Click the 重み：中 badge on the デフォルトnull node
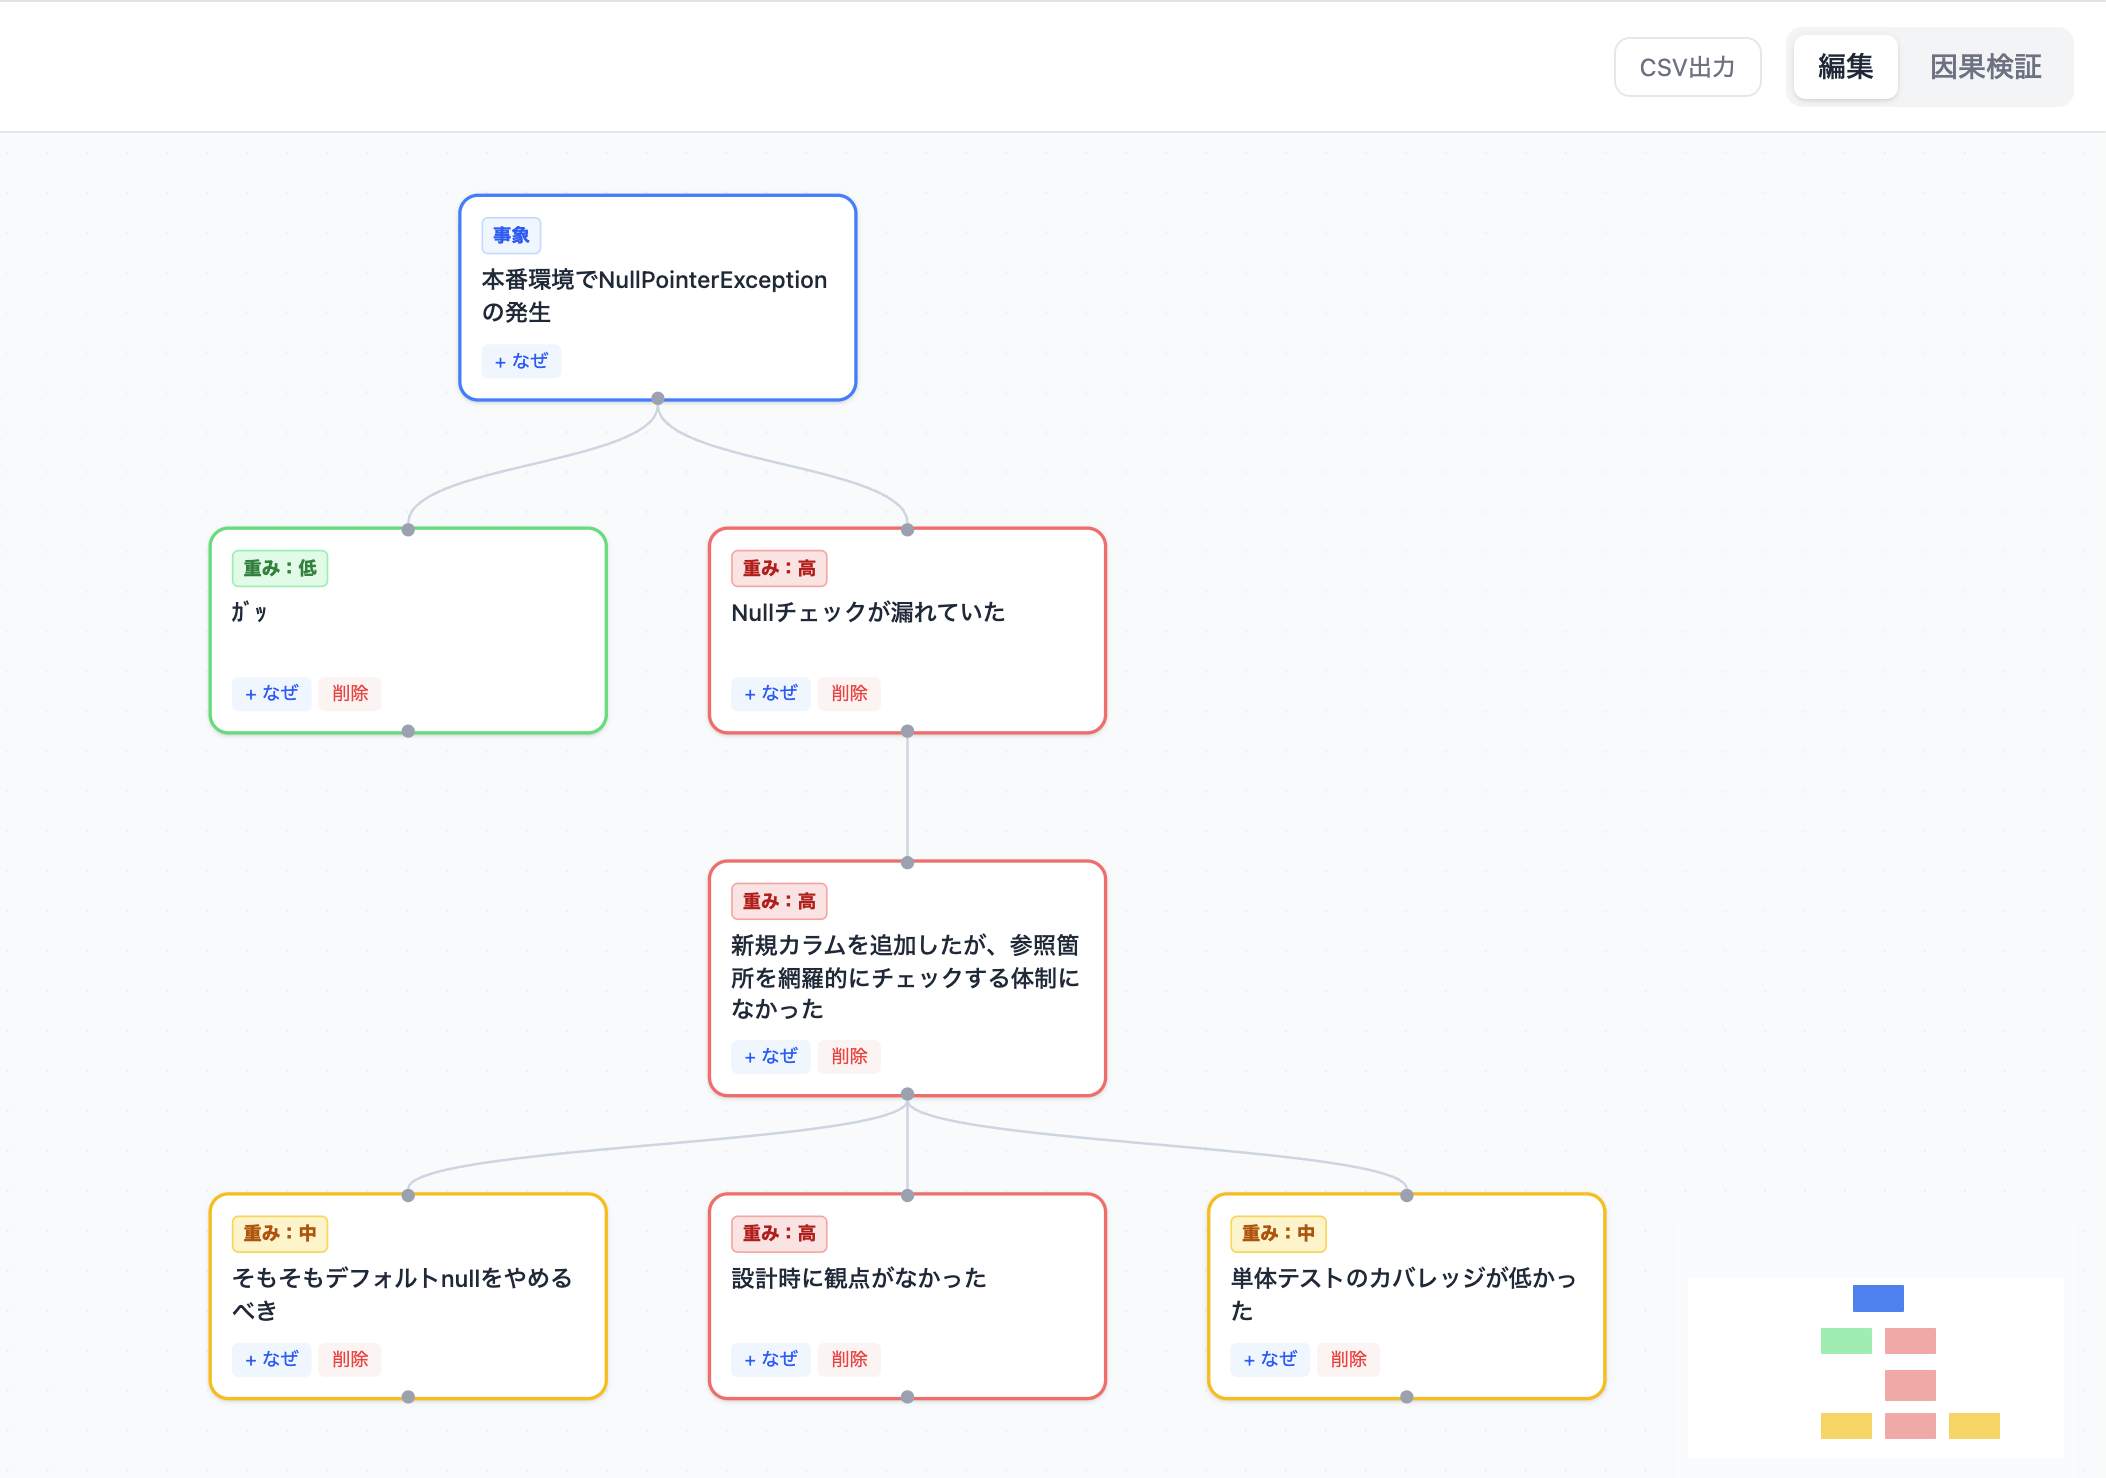 point(280,1233)
